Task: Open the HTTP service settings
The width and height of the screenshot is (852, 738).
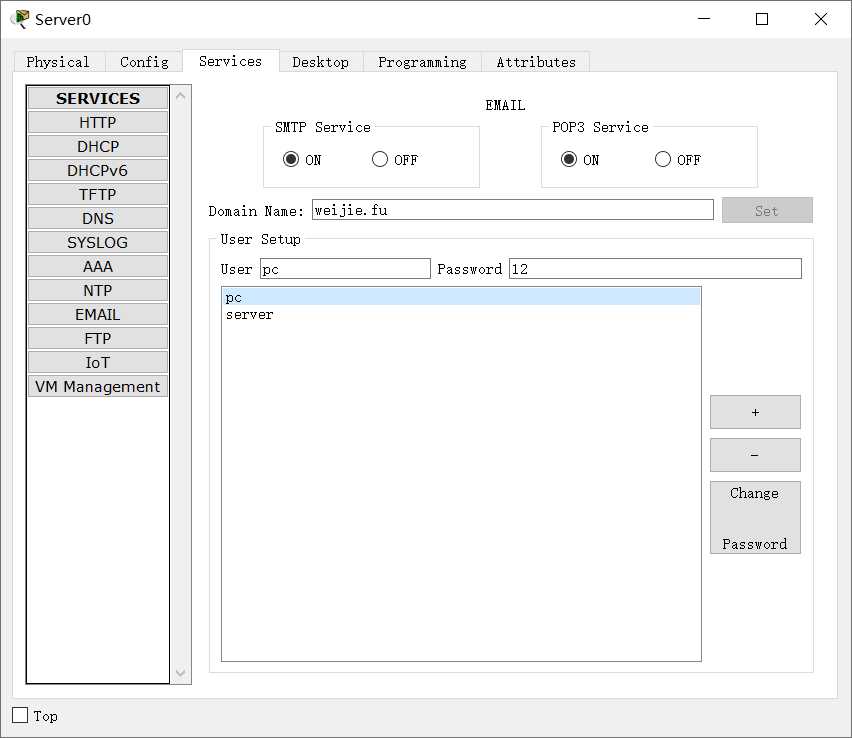Action: pyautogui.click(x=98, y=122)
